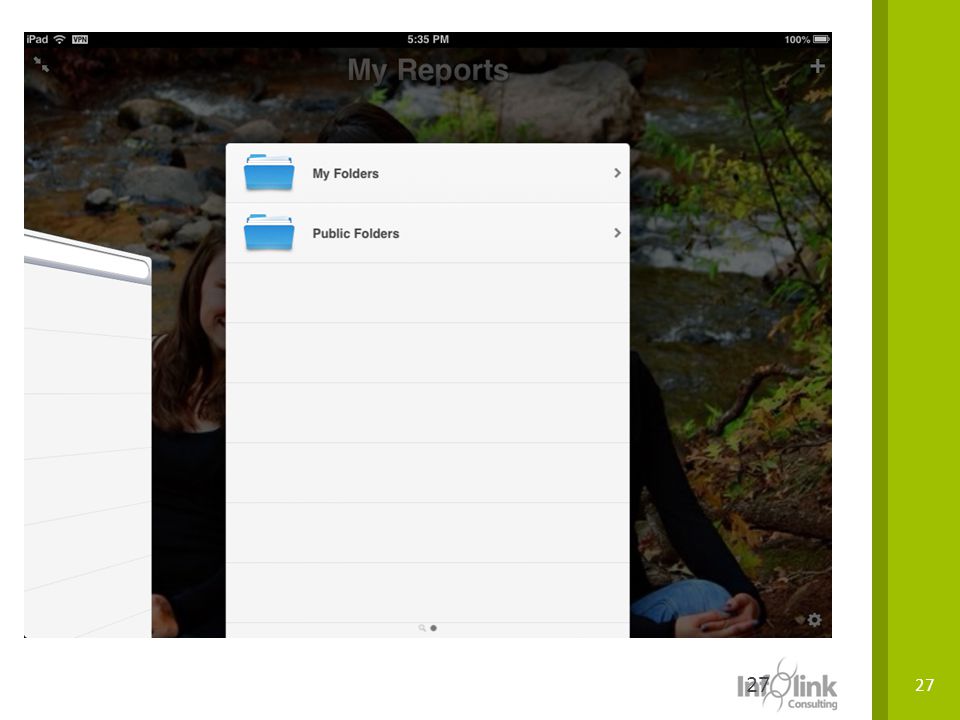Tap the plus icon to add a report

tap(817, 66)
